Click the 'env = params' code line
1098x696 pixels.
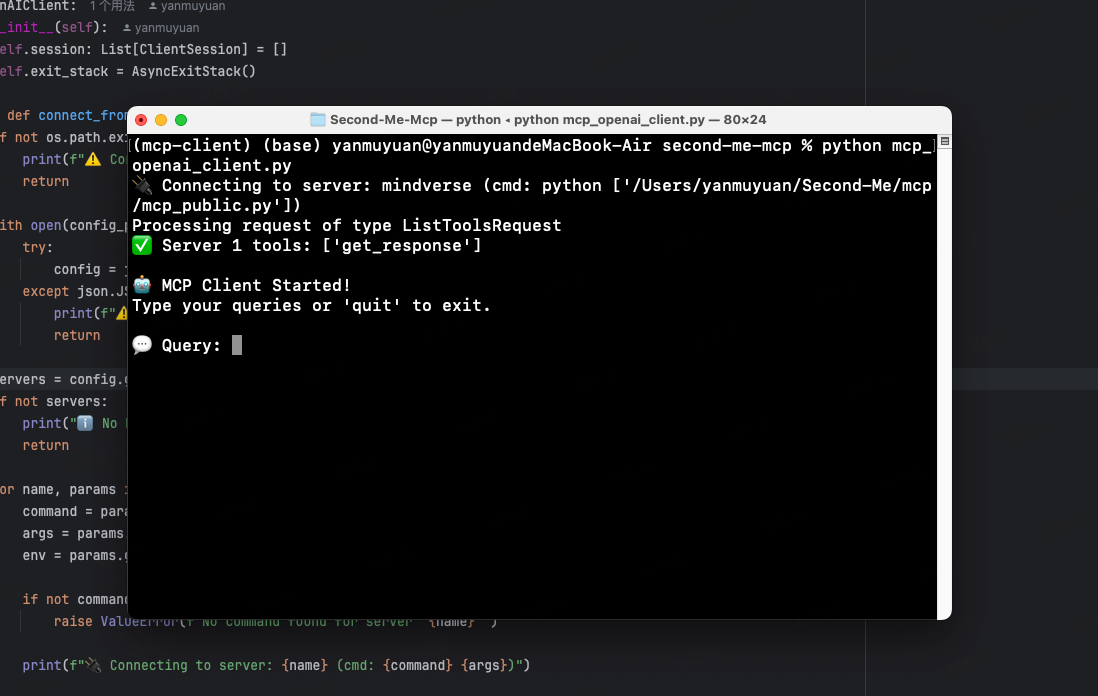tap(75, 555)
